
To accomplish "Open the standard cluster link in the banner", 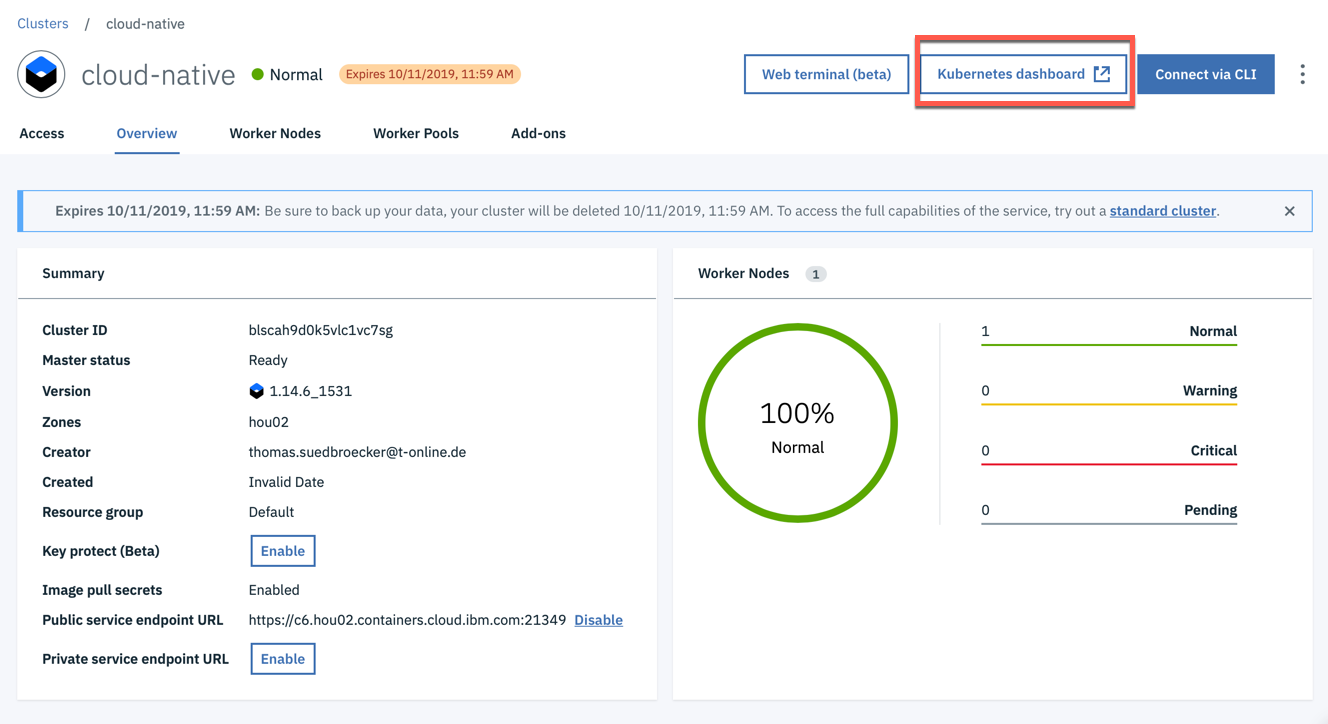I will coord(1162,211).
